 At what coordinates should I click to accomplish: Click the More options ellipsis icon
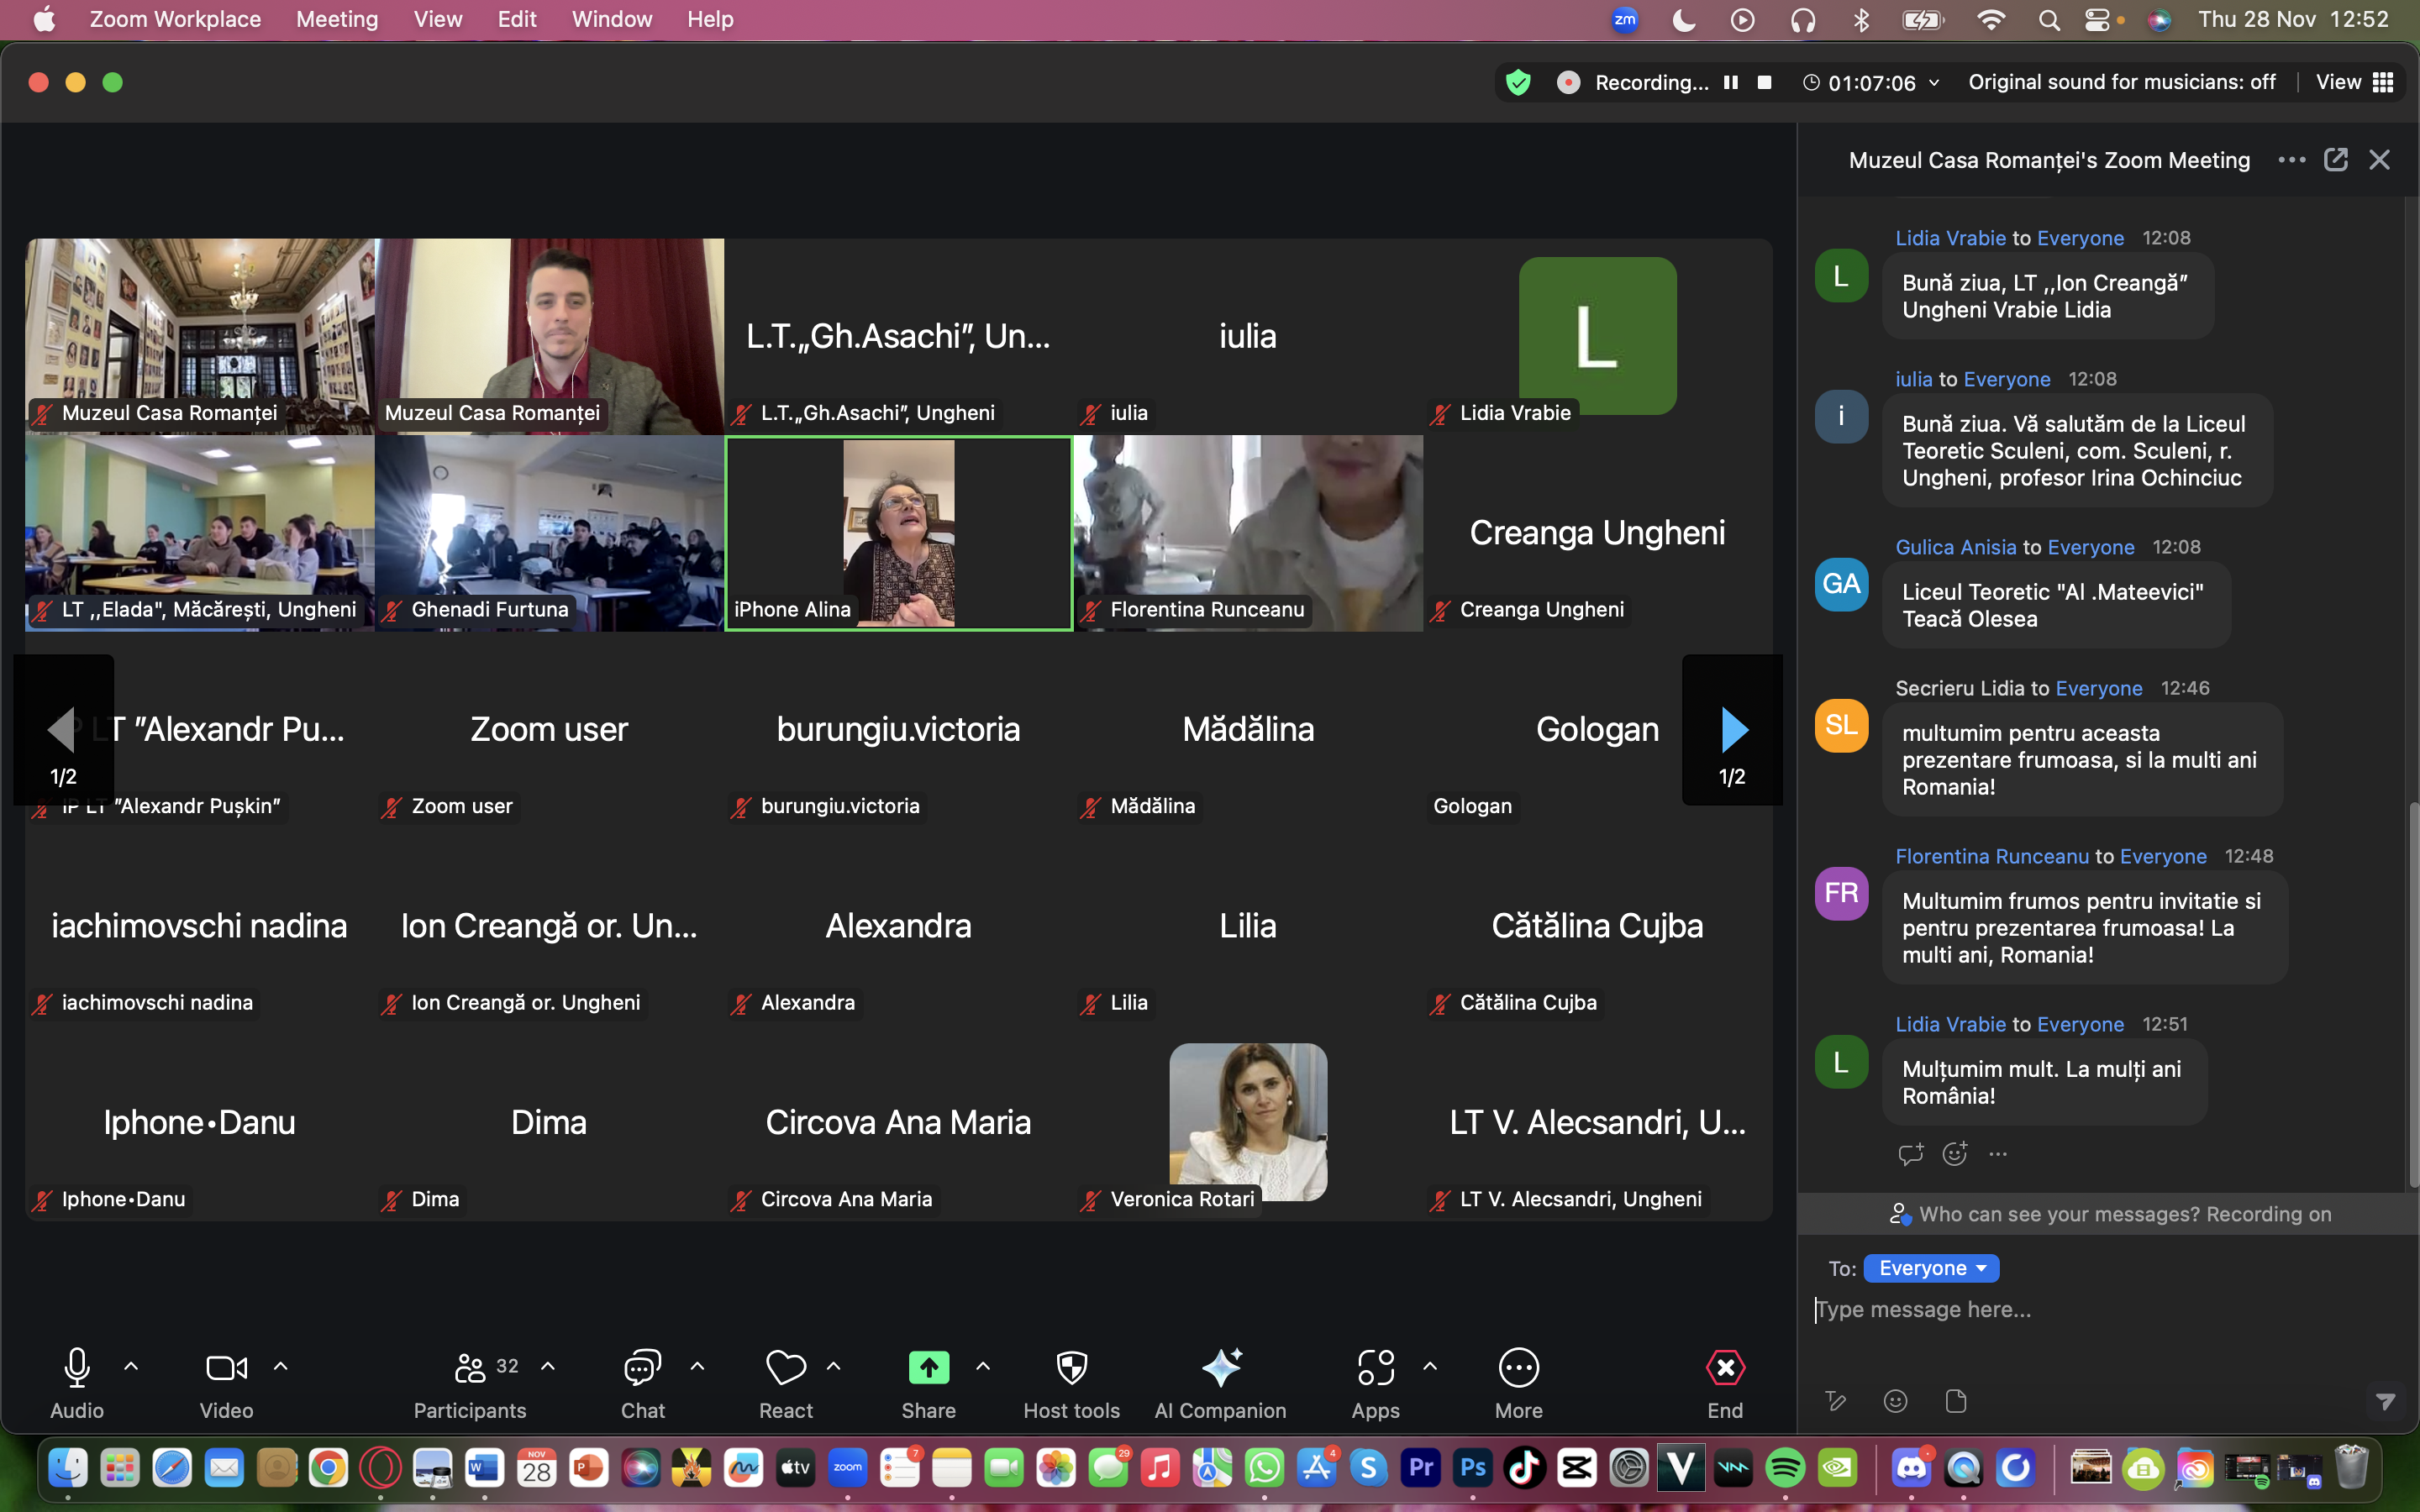click(x=1518, y=1368)
